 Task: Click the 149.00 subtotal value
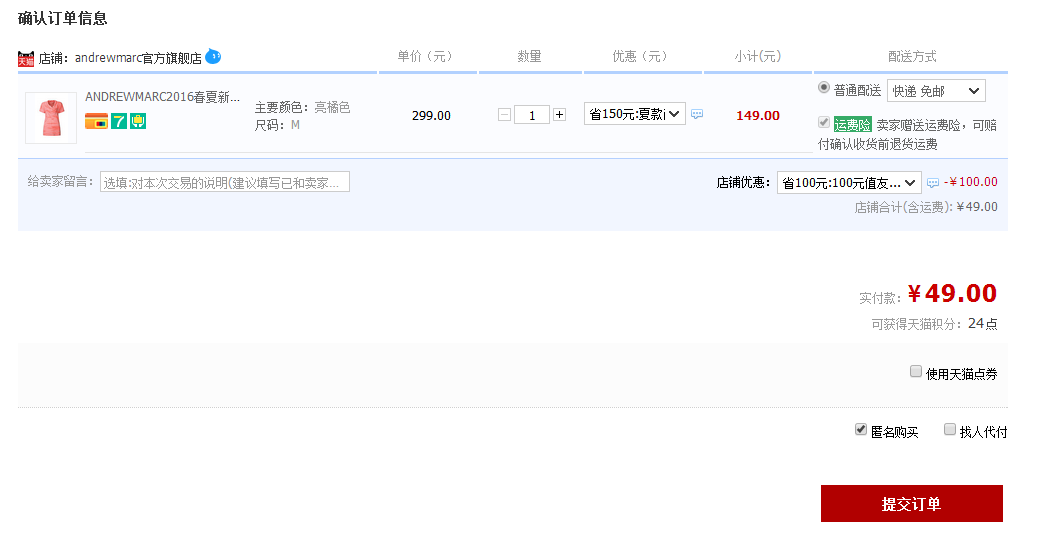click(x=758, y=115)
